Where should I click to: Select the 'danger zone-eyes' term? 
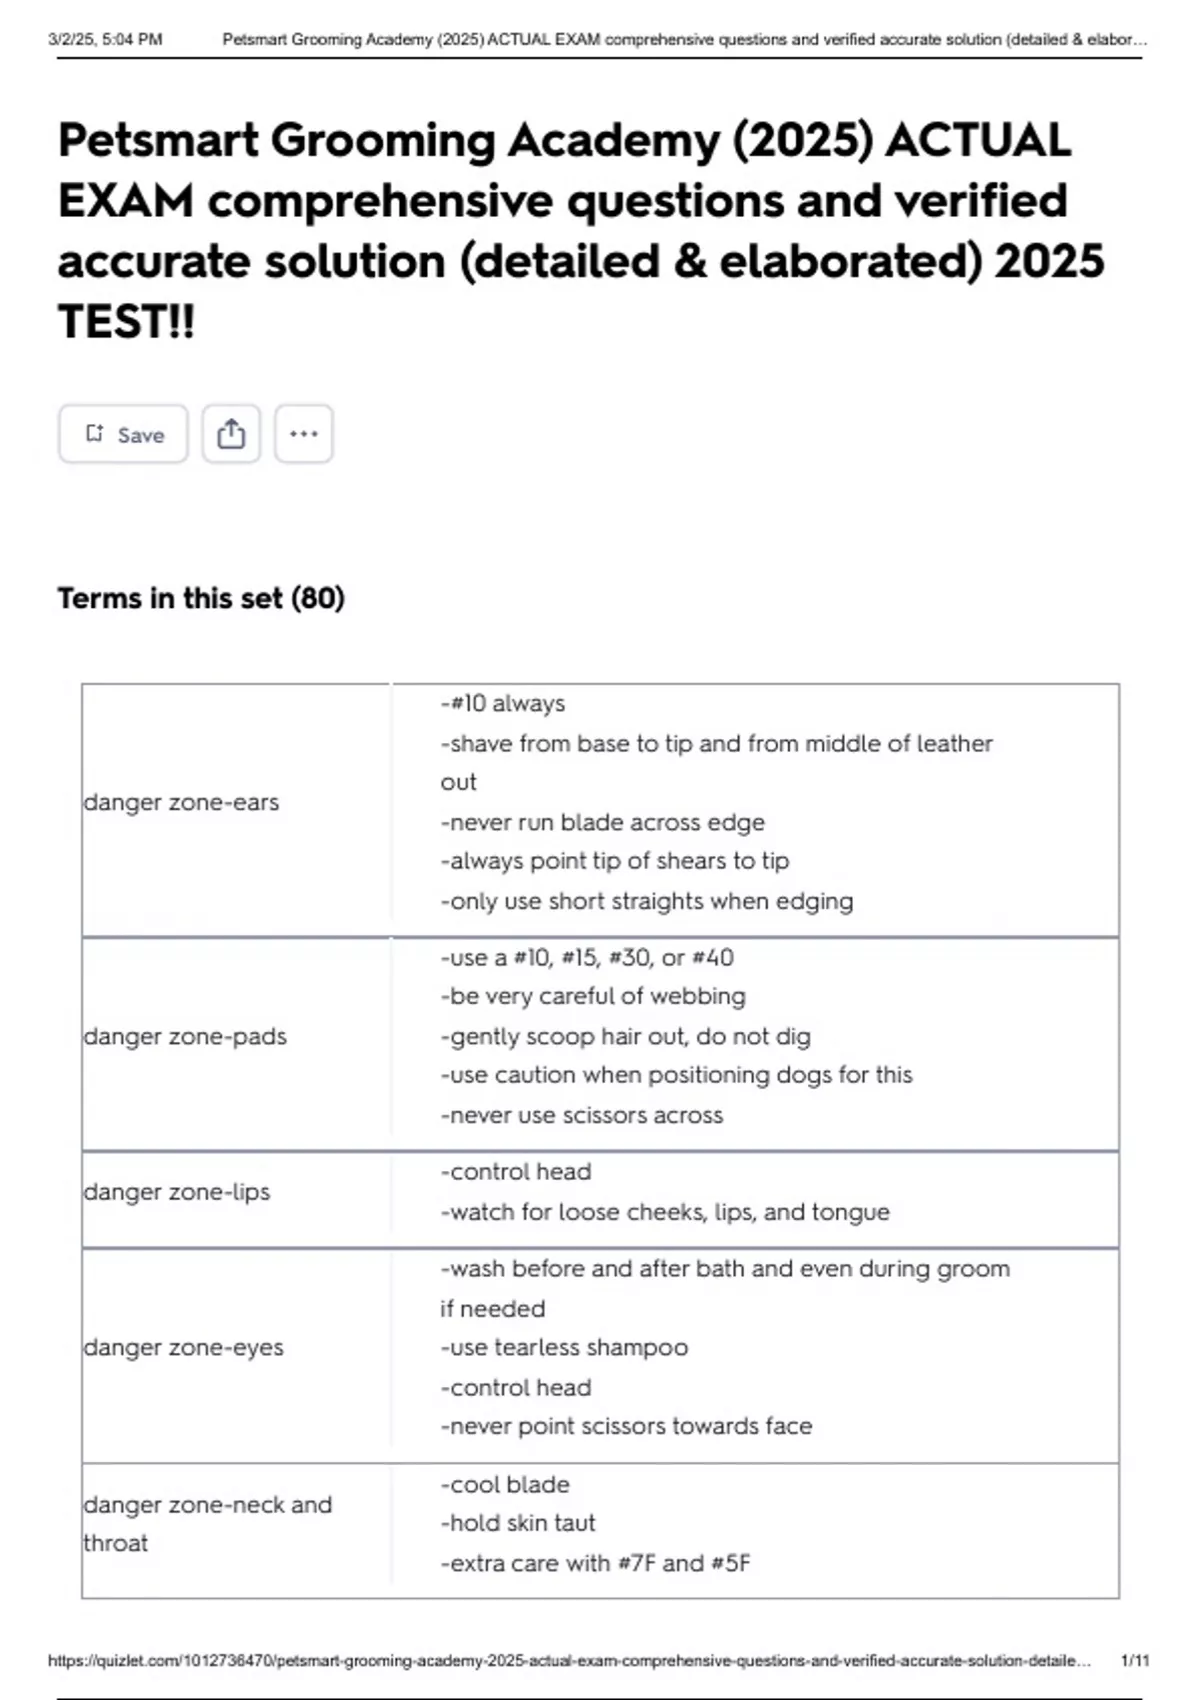(x=184, y=1347)
